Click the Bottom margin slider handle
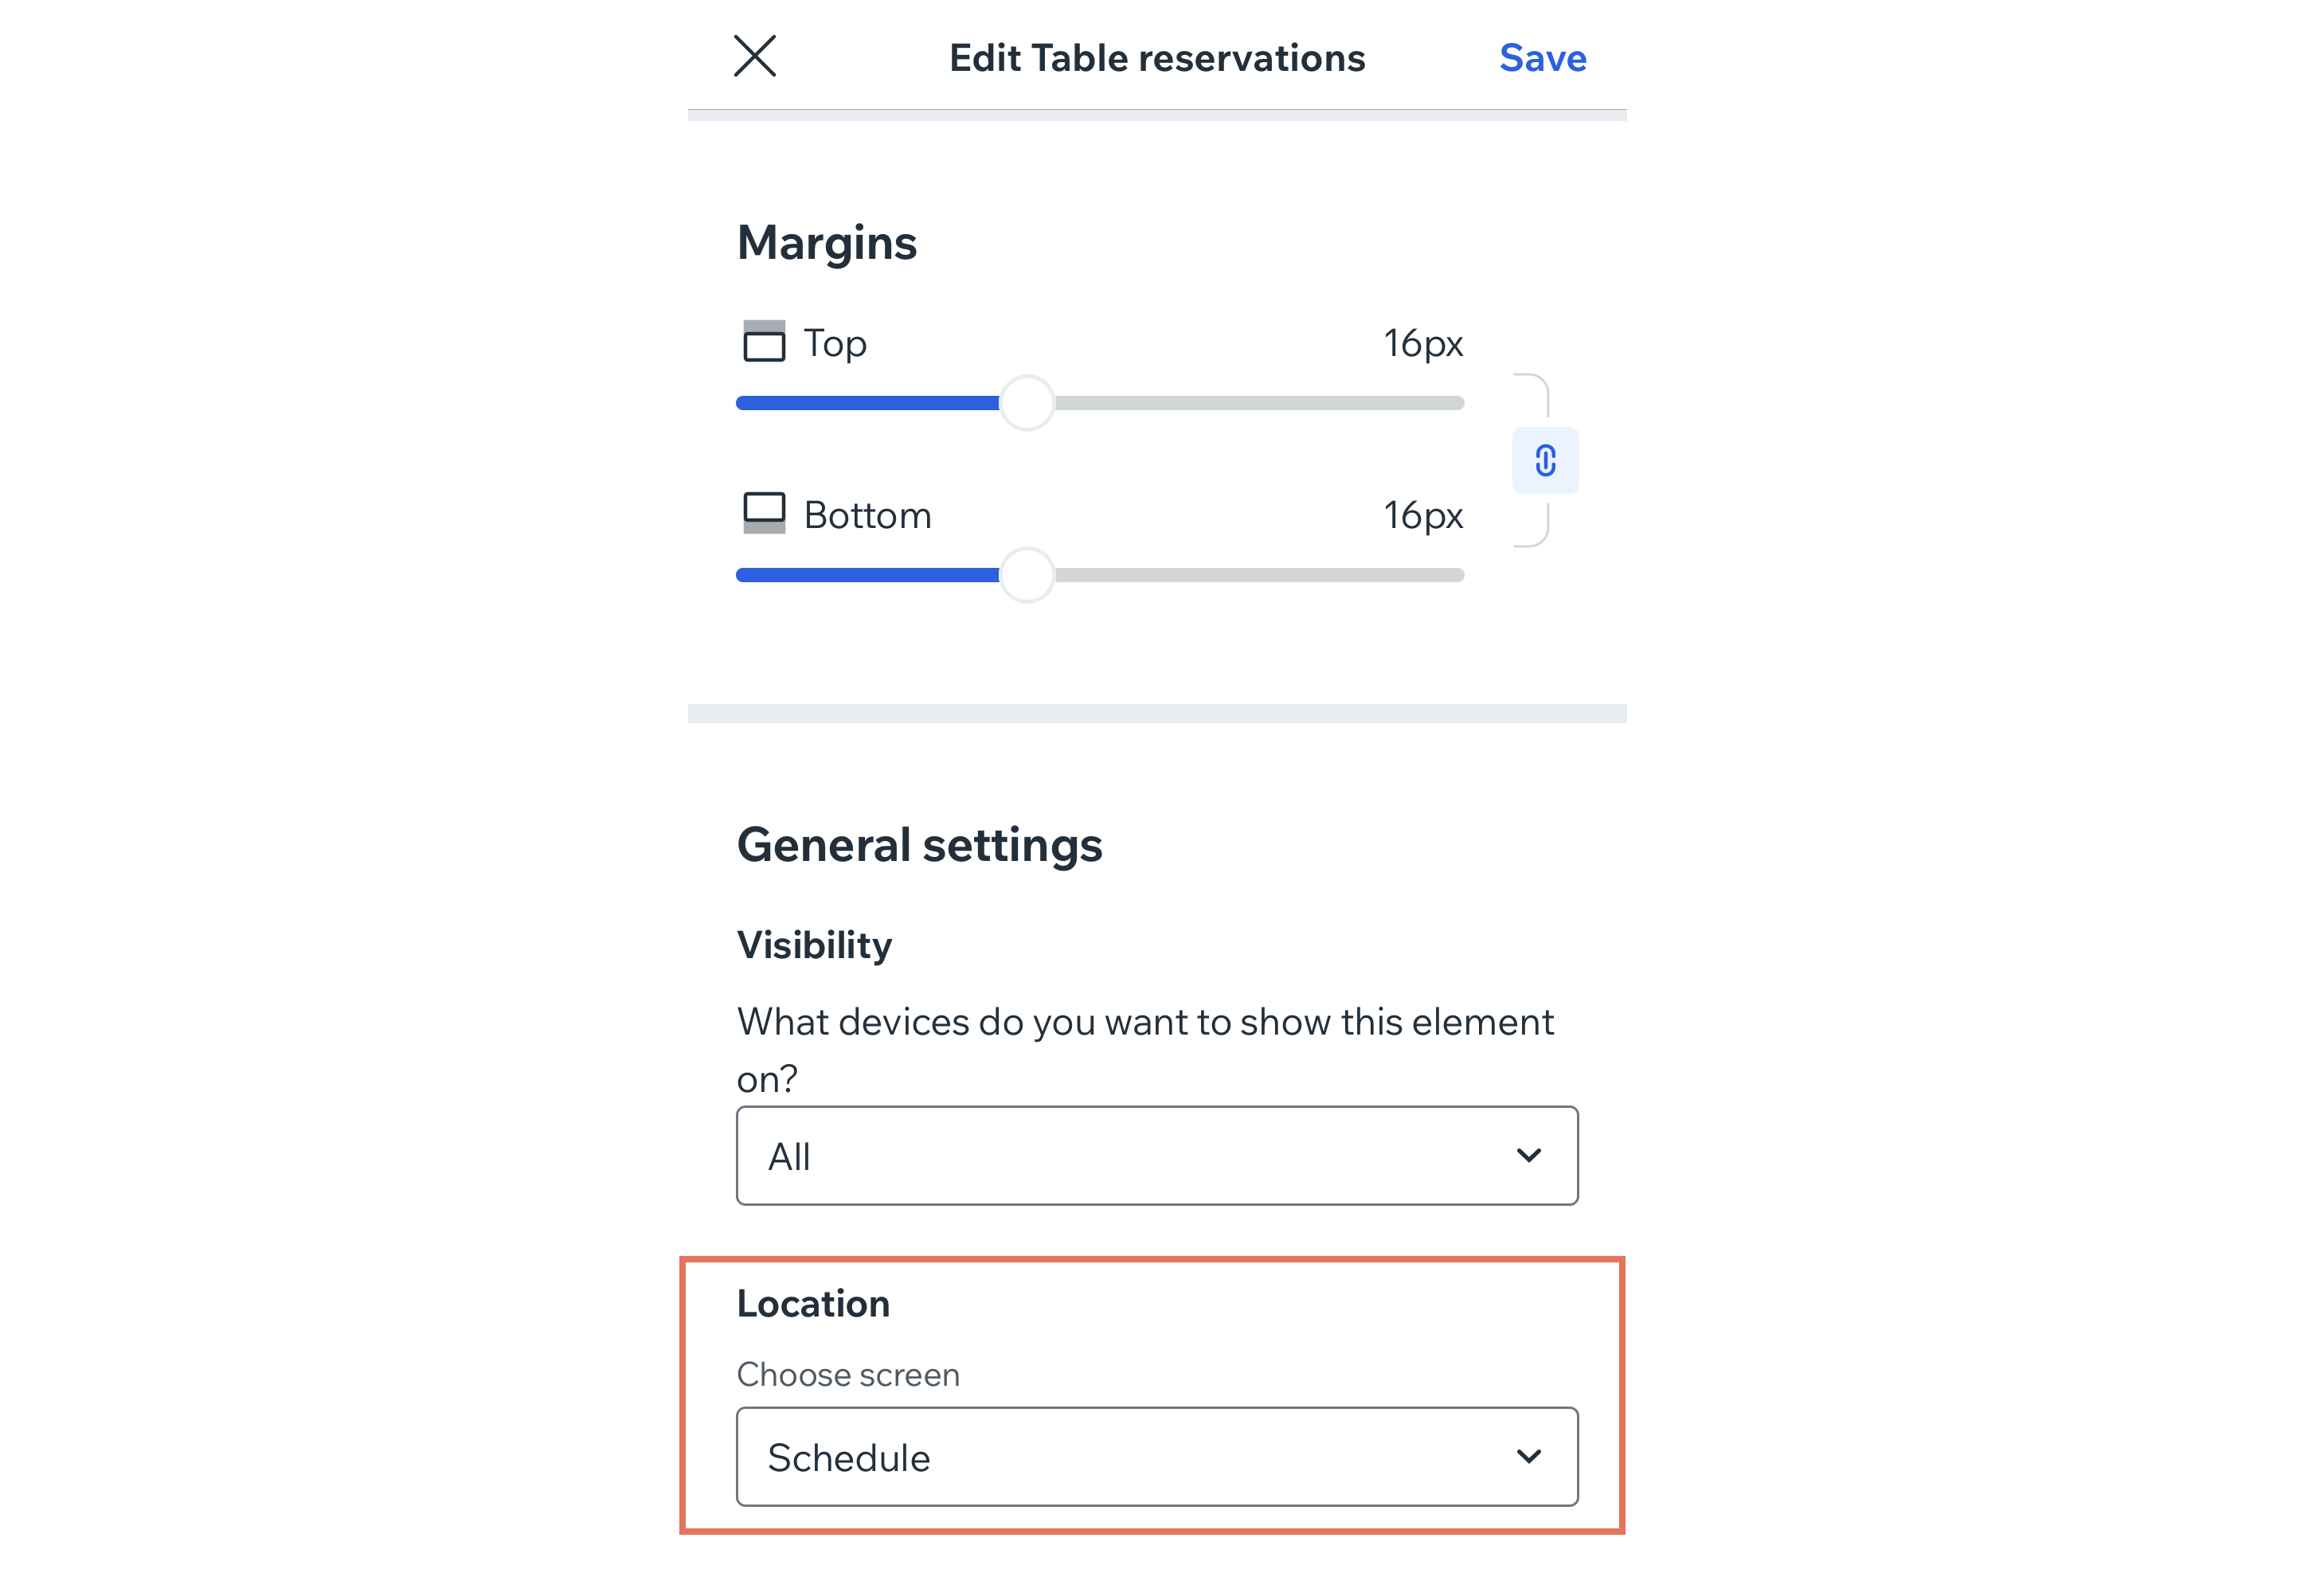This screenshot has width=2324, height=1569. pyautogui.click(x=1027, y=575)
